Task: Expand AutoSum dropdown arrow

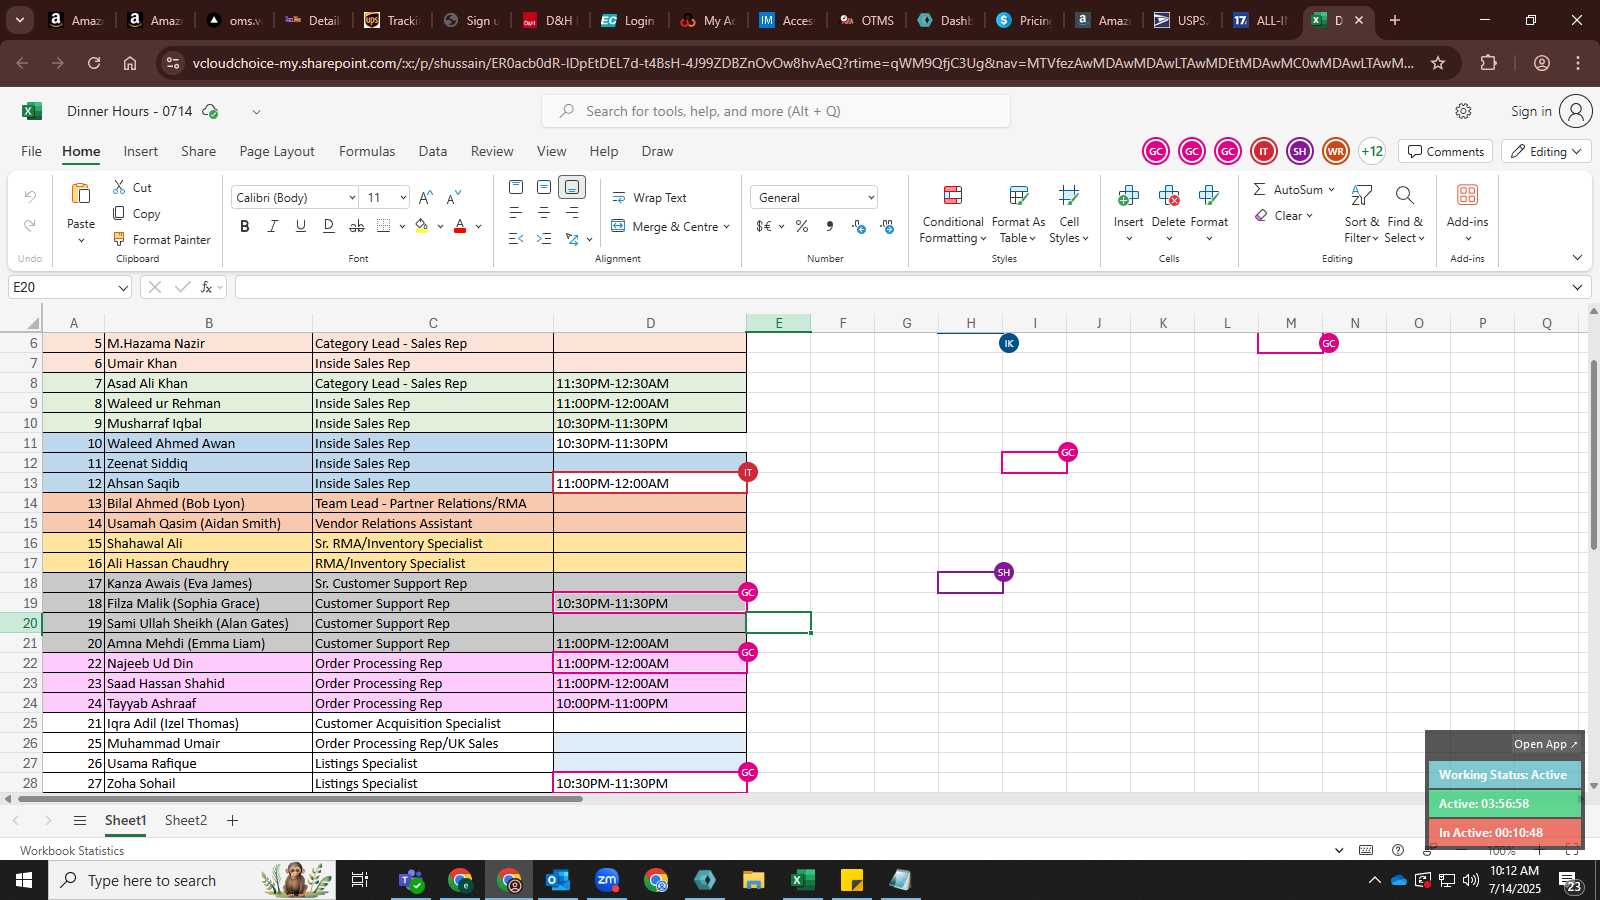Action: (x=1331, y=189)
